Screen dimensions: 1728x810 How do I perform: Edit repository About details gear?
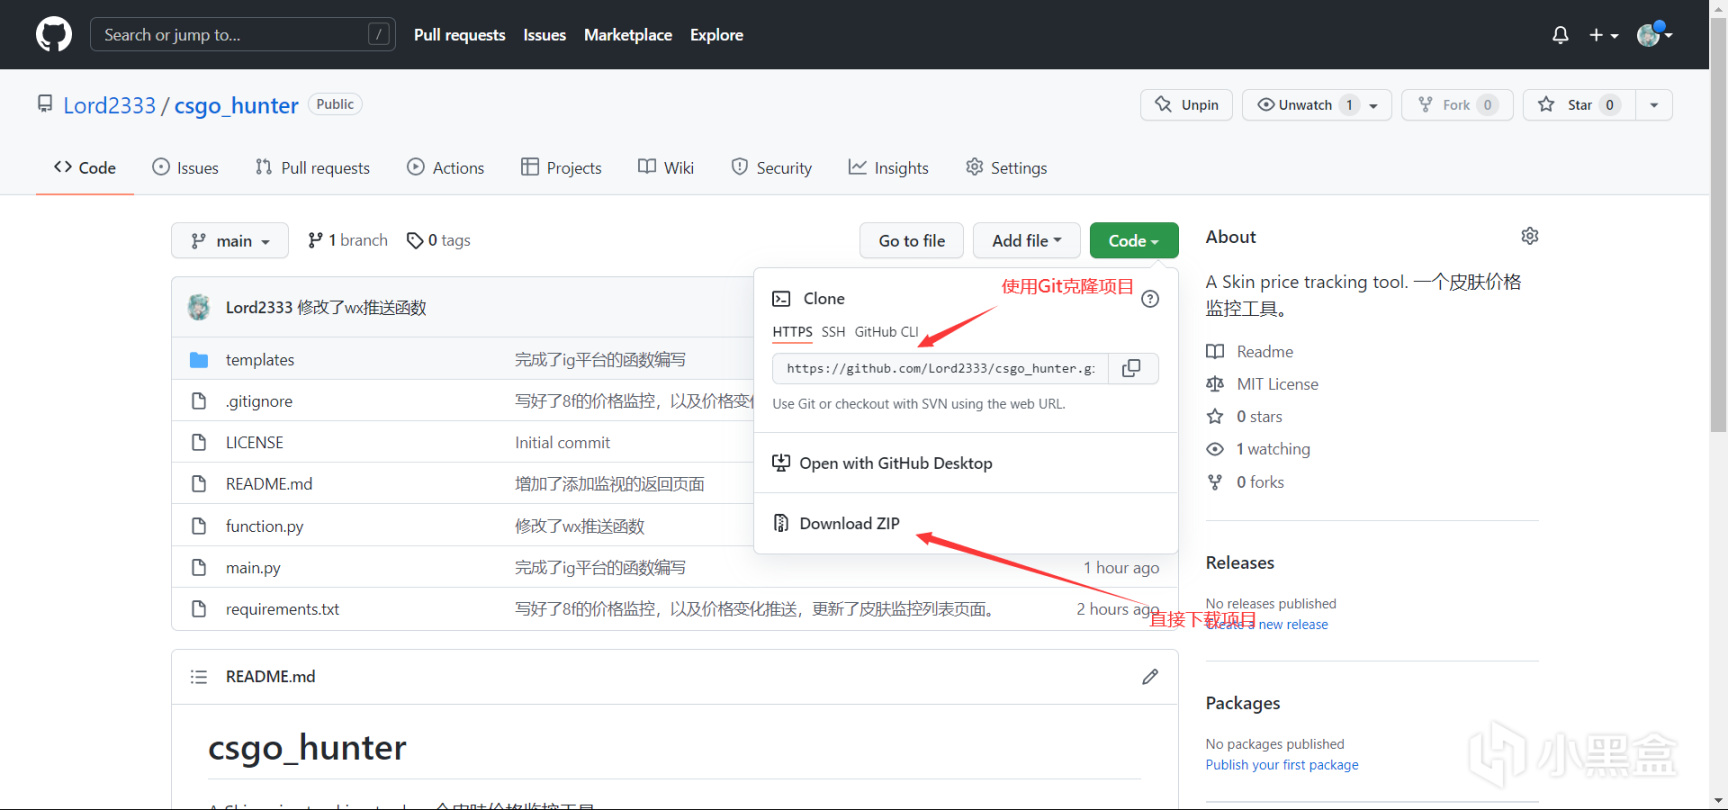(1529, 236)
